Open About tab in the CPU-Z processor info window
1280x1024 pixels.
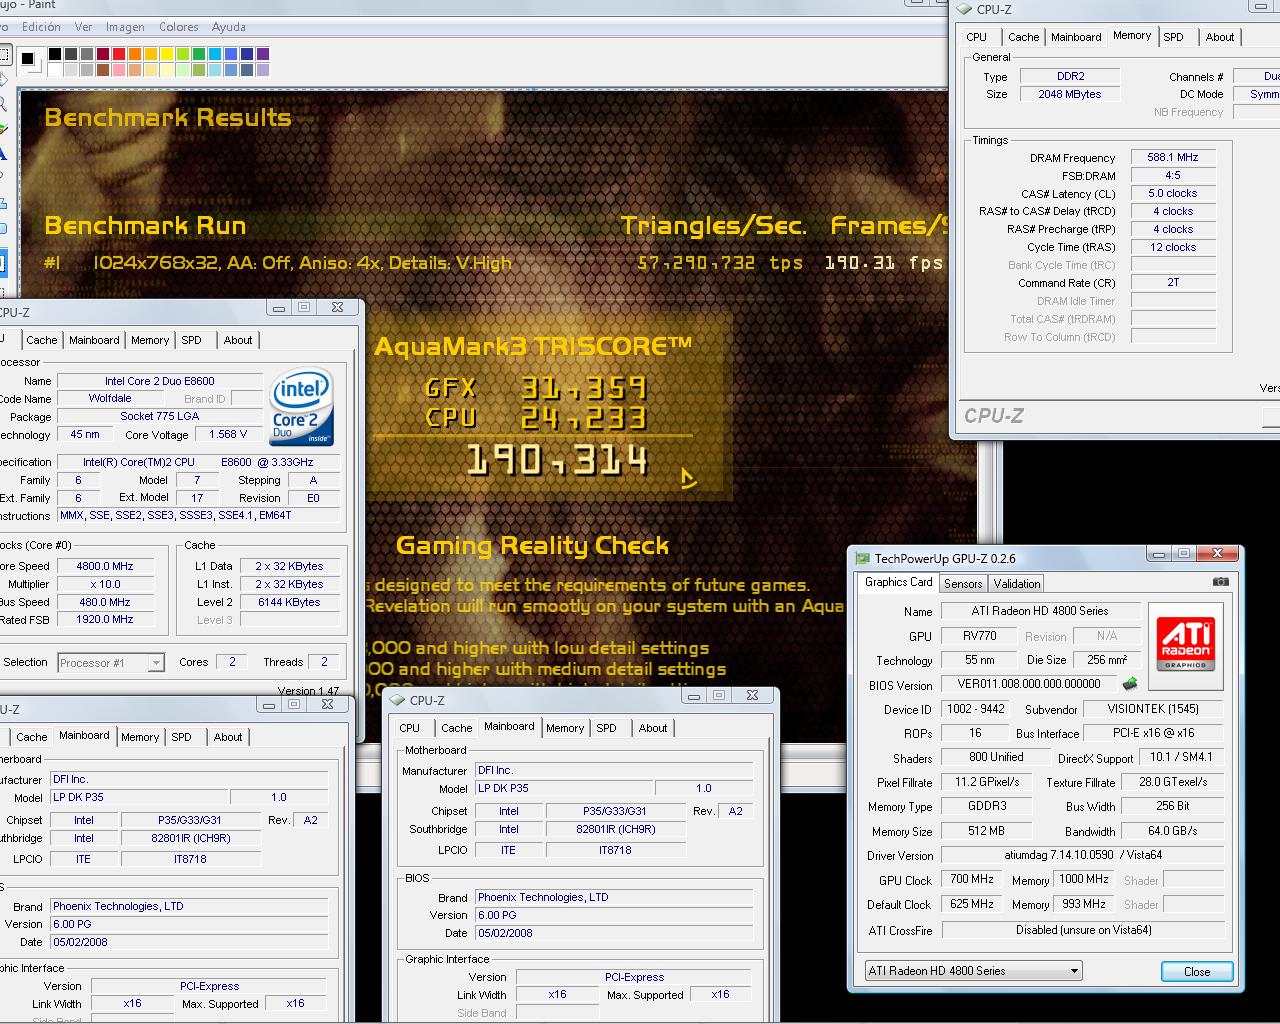pyautogui.click(x=238, y=340)
